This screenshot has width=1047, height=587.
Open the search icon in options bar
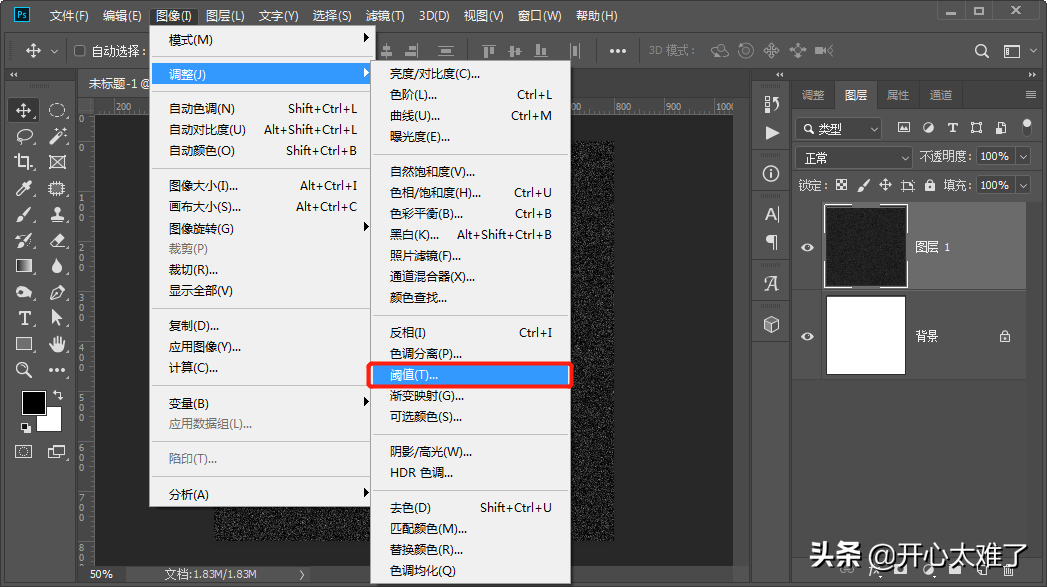tap(982, 51)
